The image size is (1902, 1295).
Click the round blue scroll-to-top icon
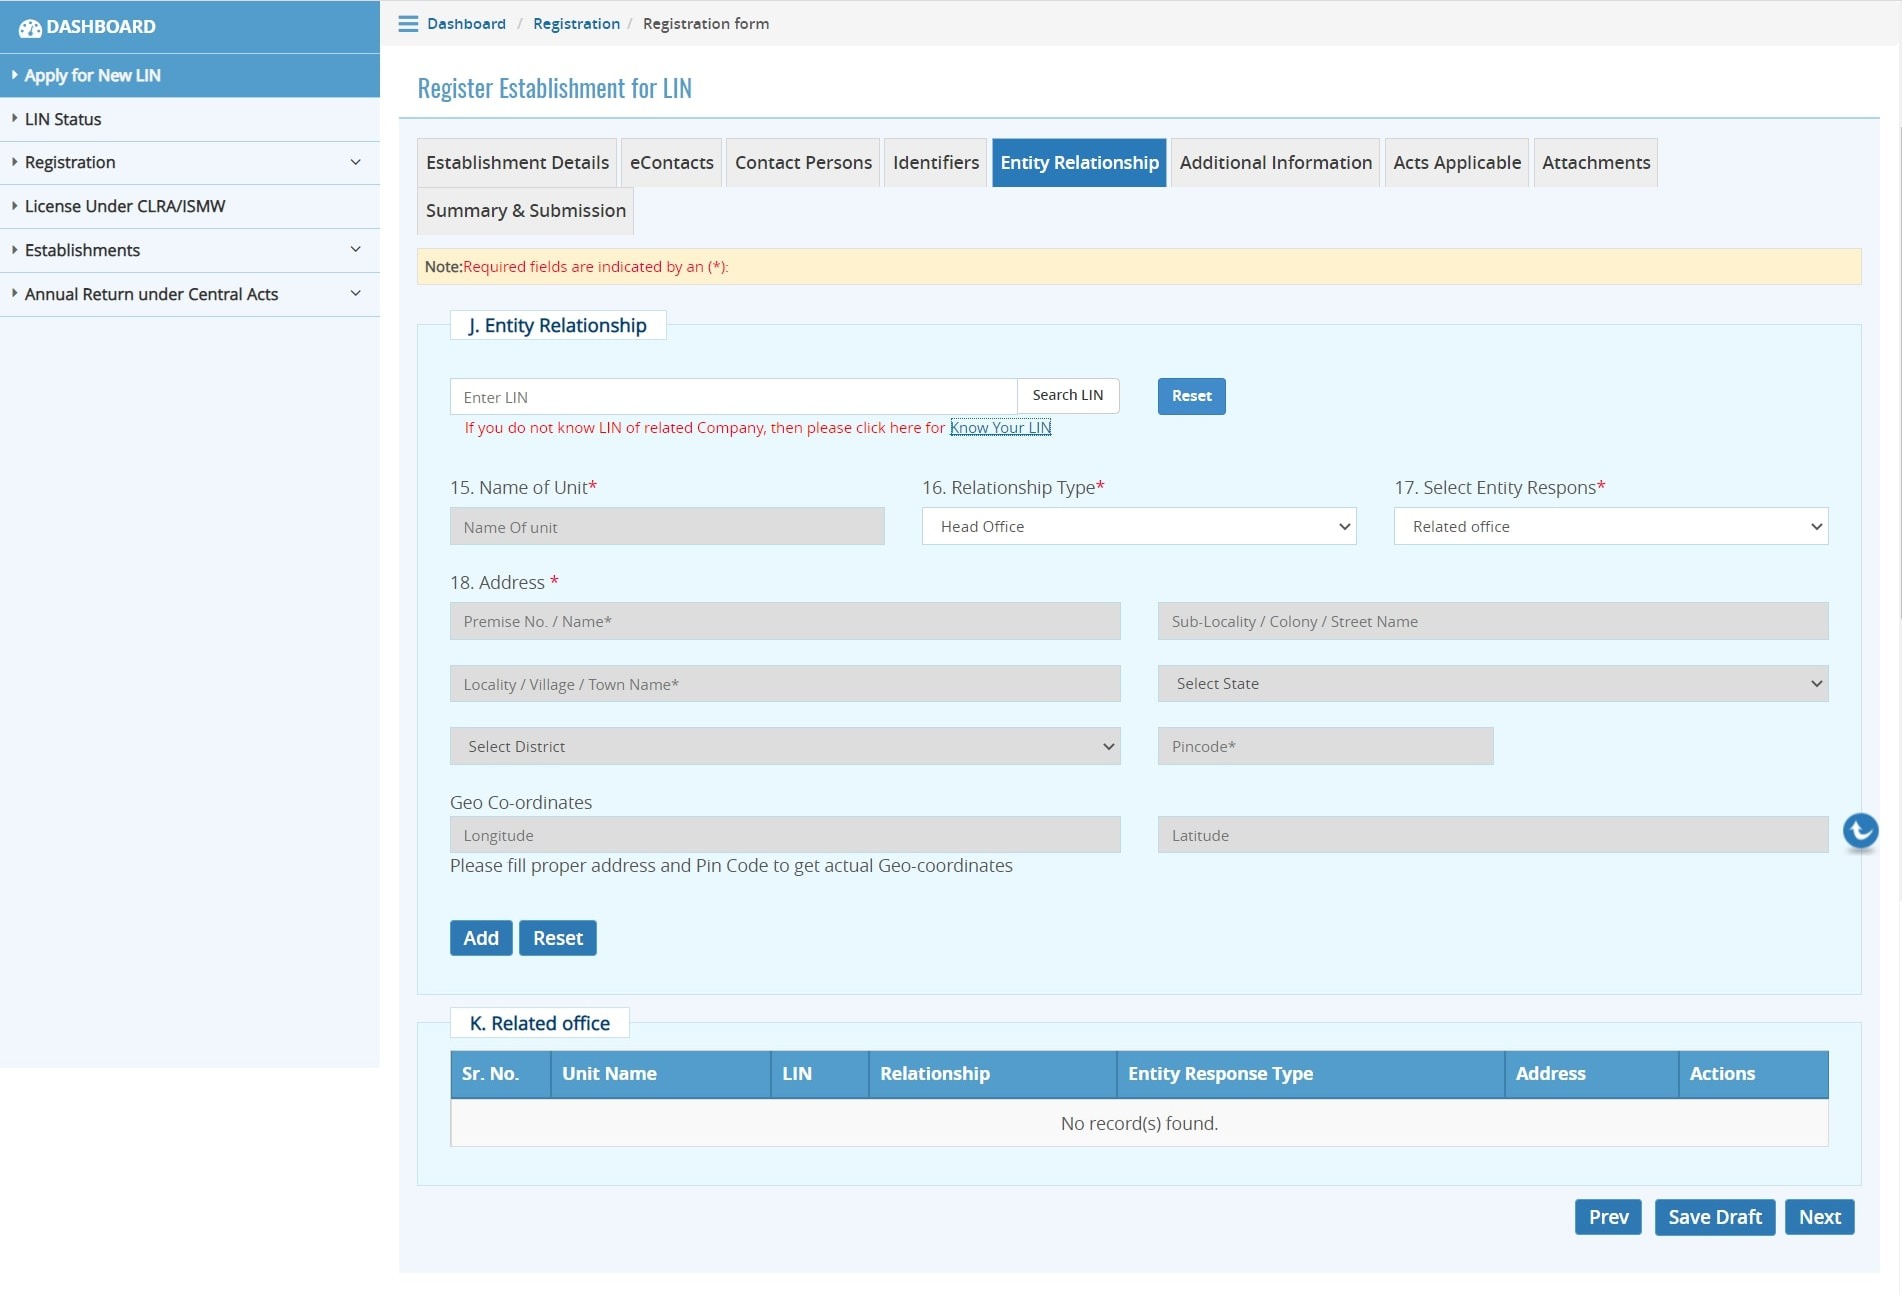tap(1860, 831)
